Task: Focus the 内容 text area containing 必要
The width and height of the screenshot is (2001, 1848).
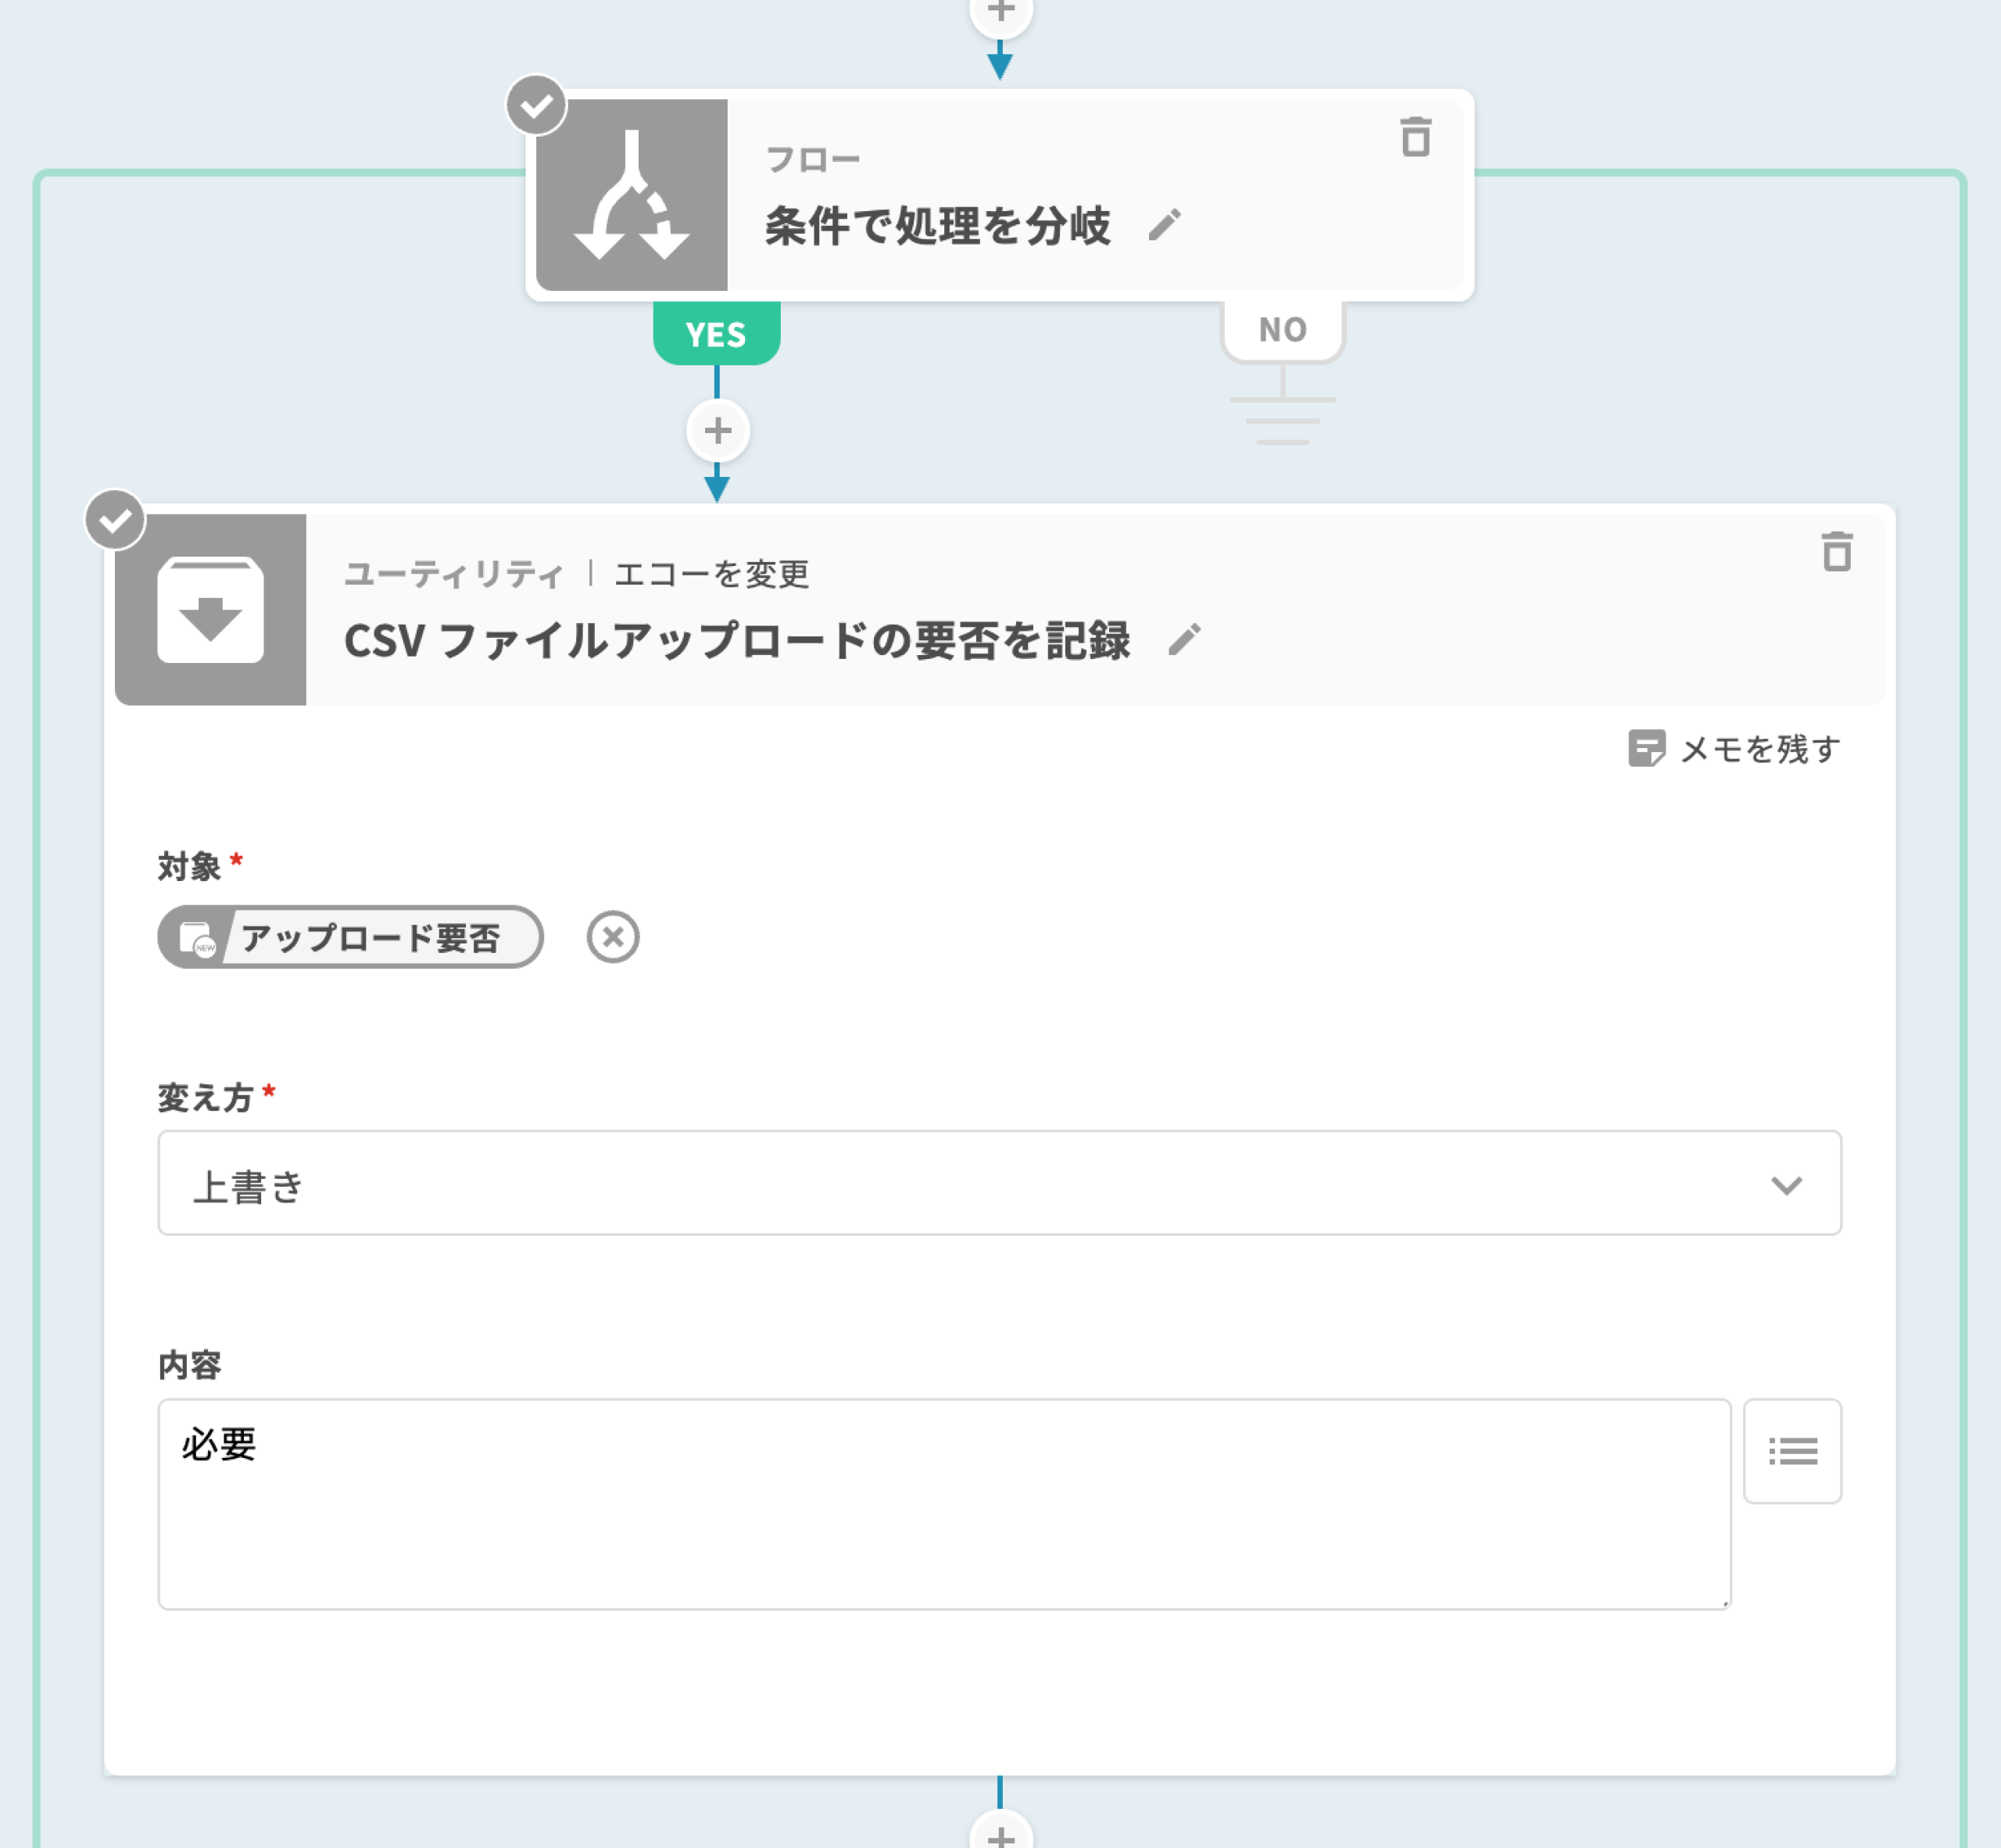Action: (943, 1503)
